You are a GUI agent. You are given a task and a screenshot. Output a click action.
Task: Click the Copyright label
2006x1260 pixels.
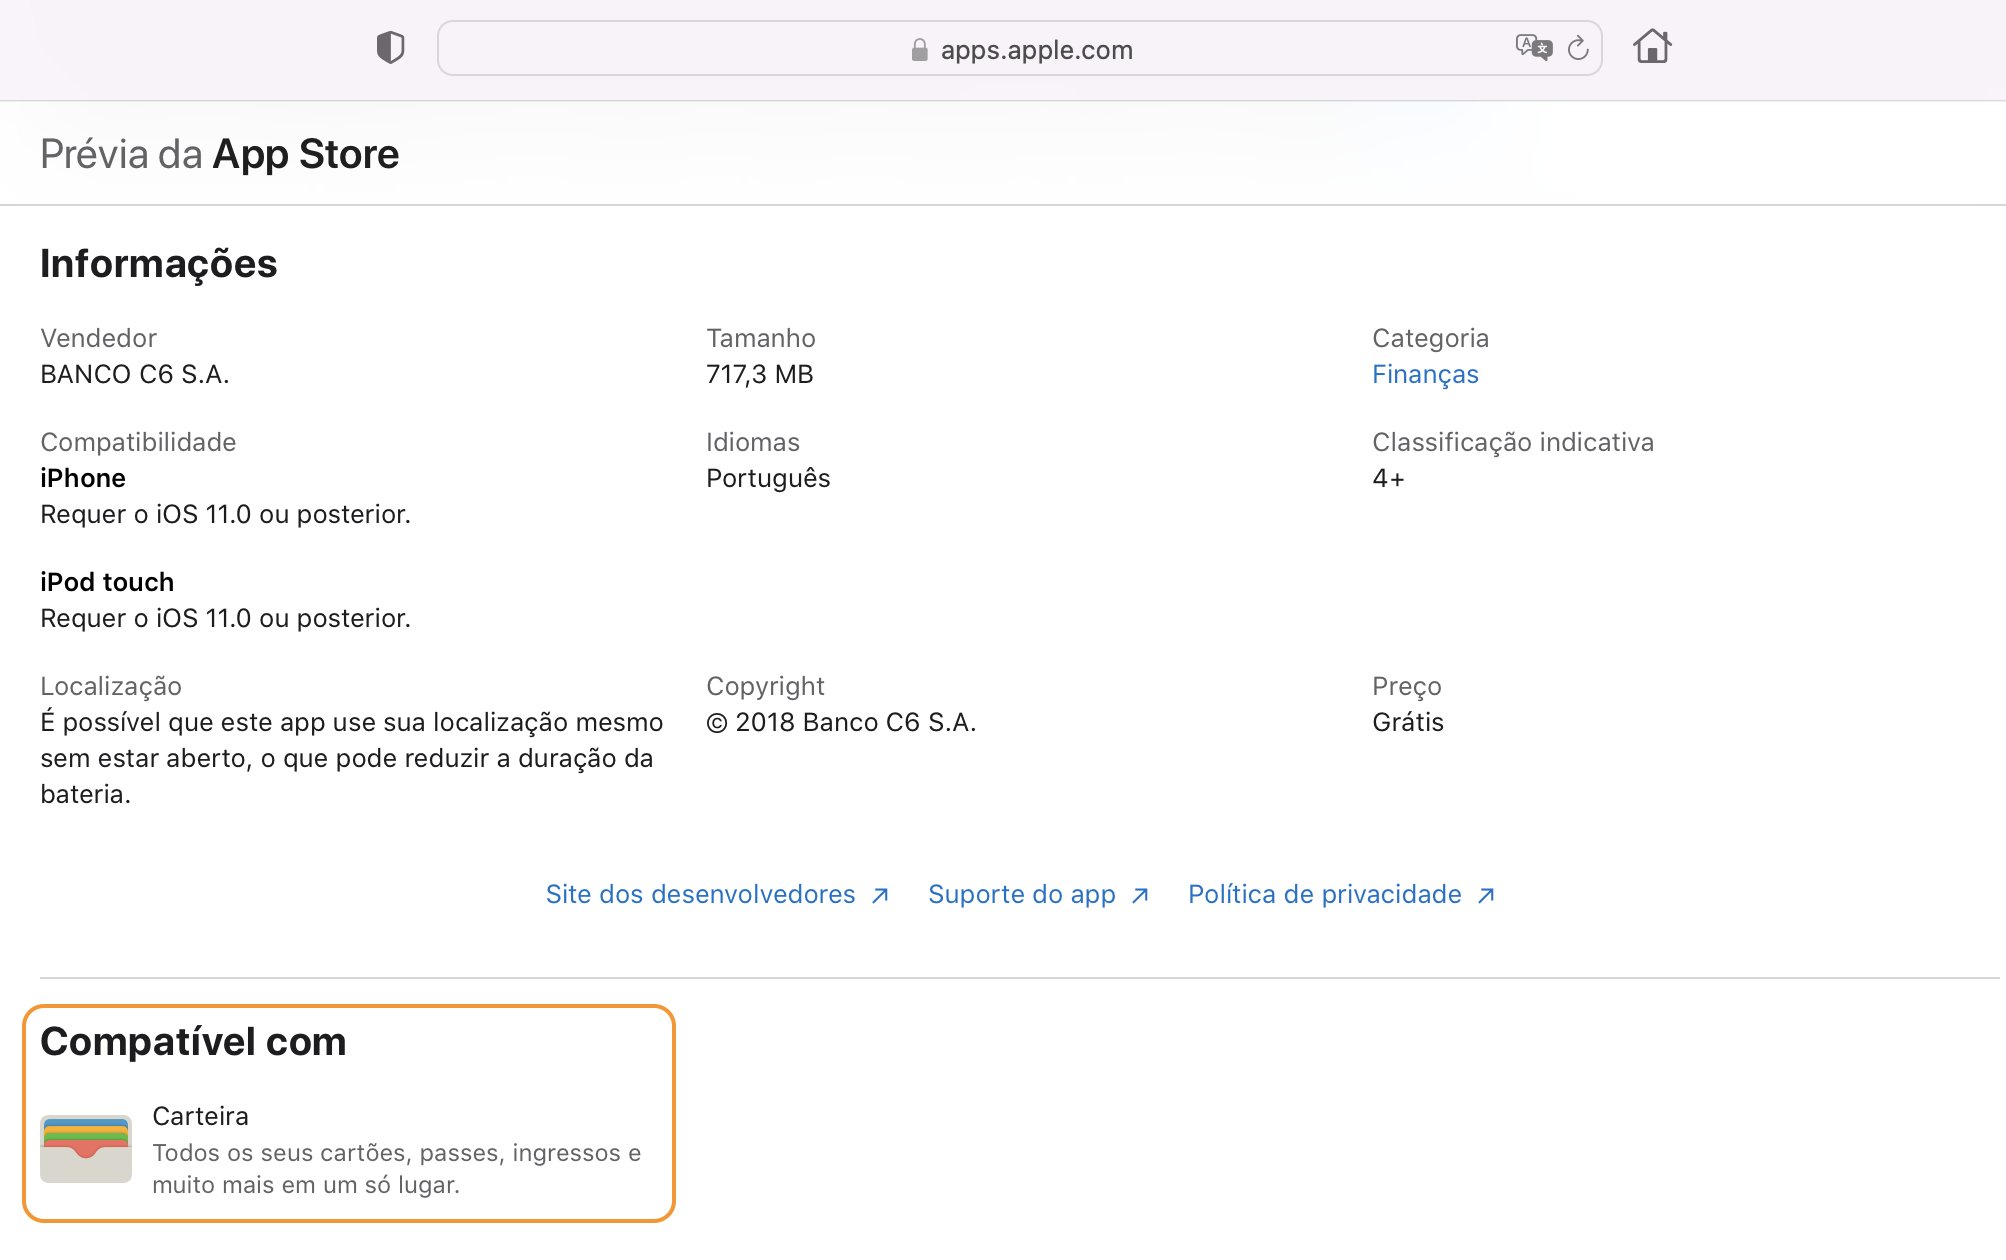click(x=766, y=686)
